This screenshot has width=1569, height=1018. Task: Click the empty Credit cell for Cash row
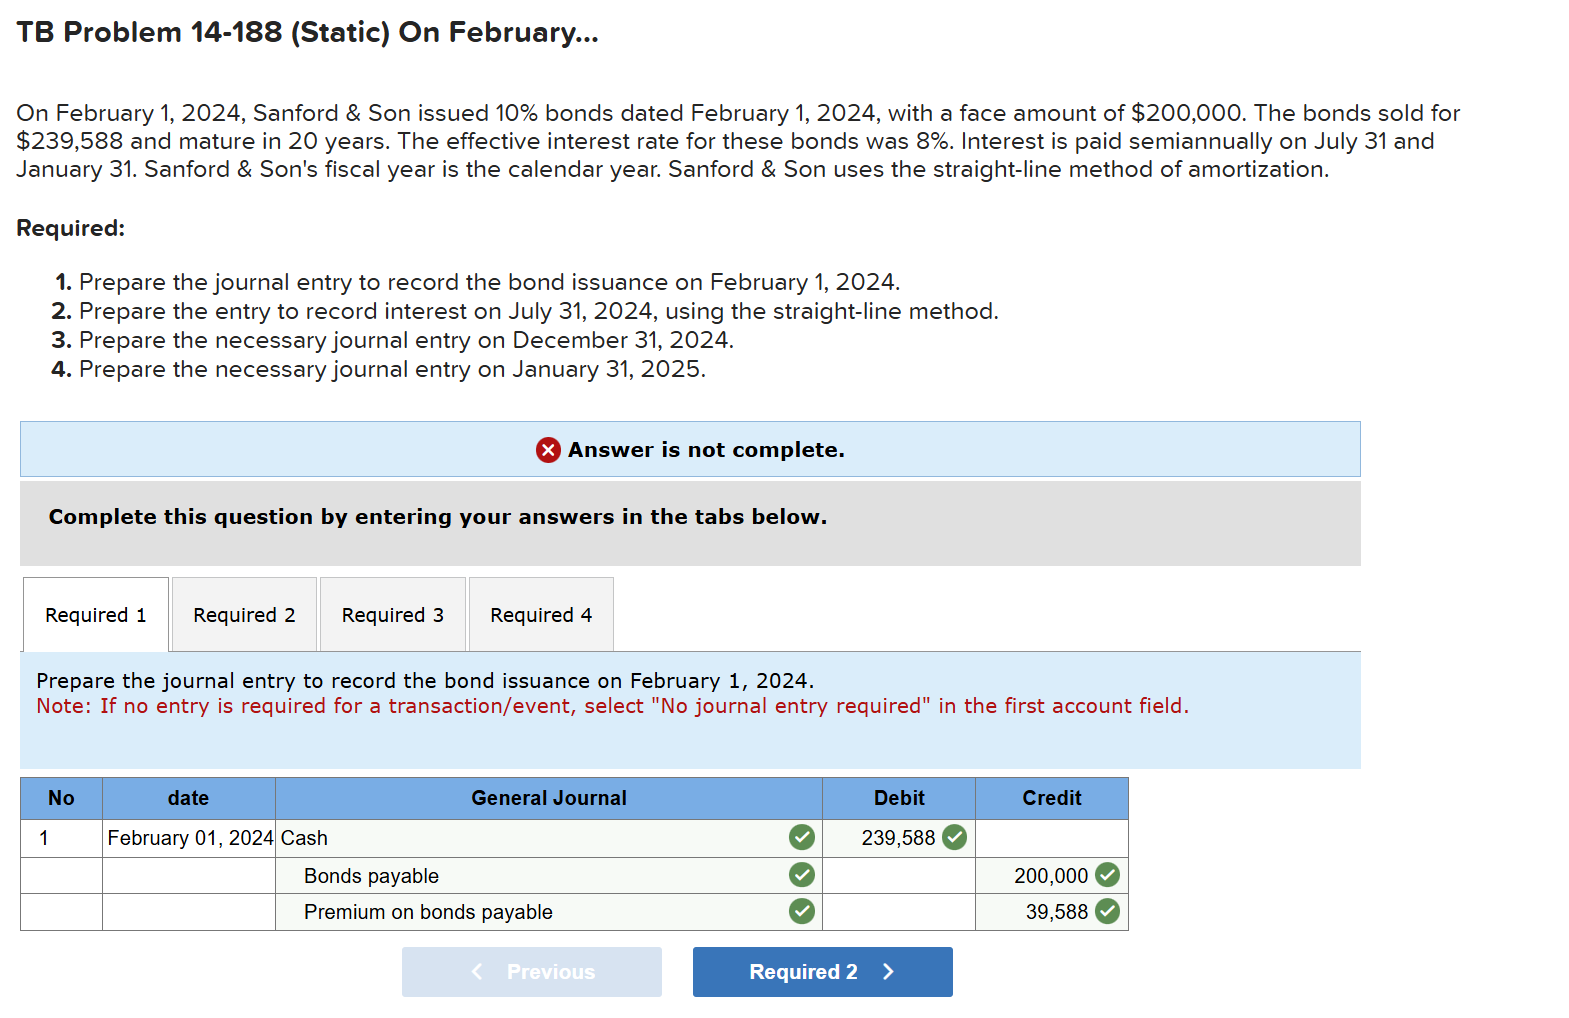click(x=1051, y=838)
